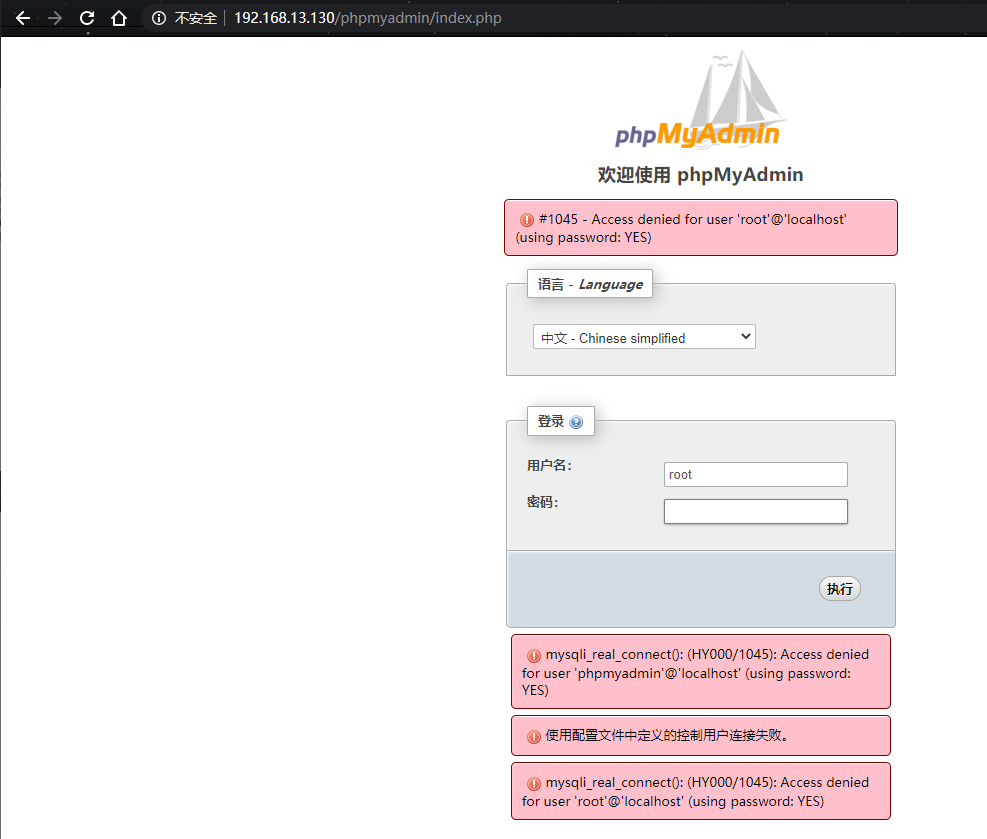Open login help question-mark icon

pyautogui.click(x=576, y=422)
